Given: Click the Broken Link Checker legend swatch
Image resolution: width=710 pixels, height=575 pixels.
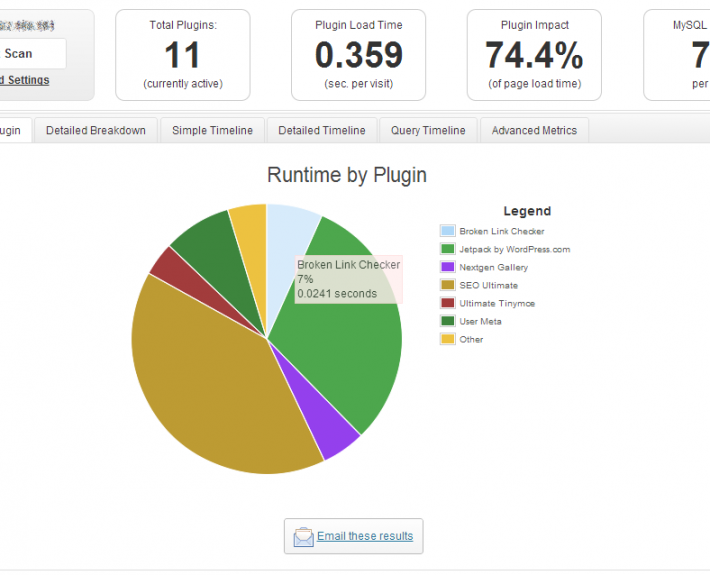Looking at the screenshot, I should tap(447, 231).
